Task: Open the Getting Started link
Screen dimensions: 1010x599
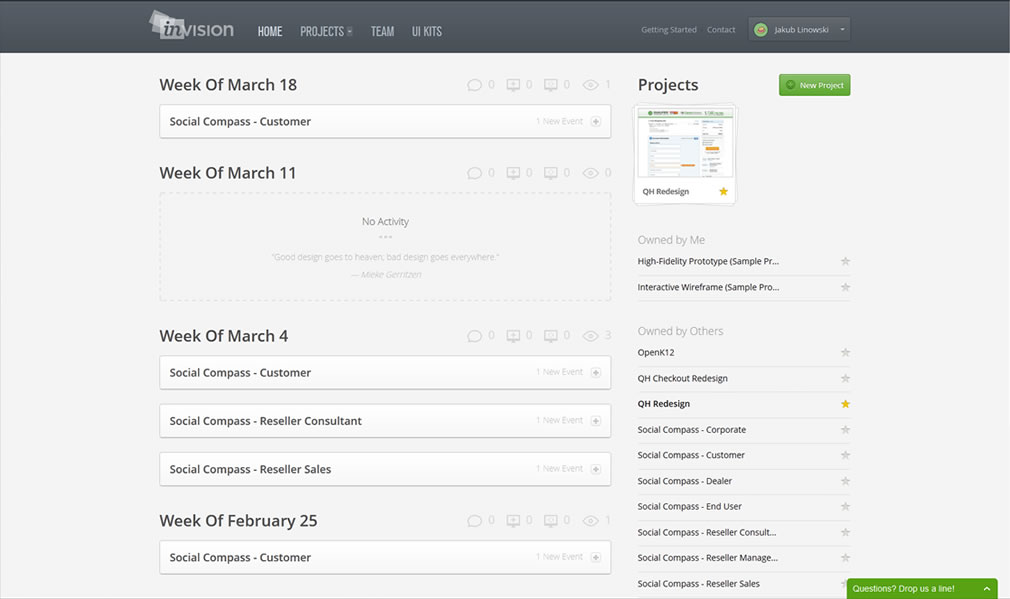Action: coord(669,30)
